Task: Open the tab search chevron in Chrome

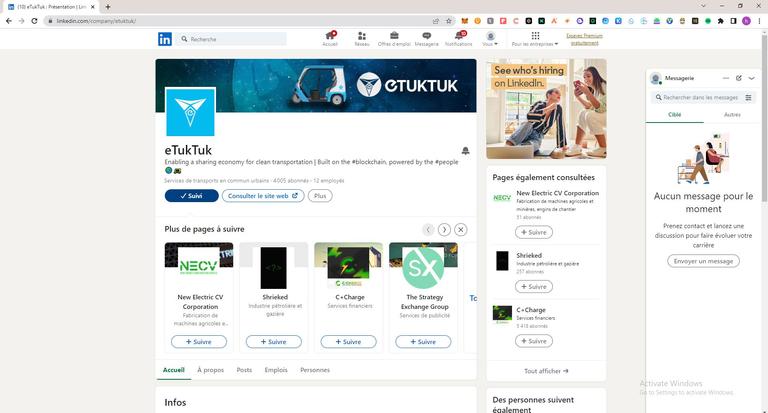Action: click(703, 6)
